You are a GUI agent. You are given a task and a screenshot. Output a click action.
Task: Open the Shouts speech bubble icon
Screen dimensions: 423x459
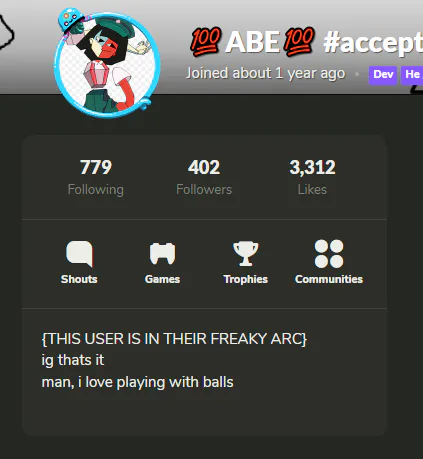tap(79, 254)
